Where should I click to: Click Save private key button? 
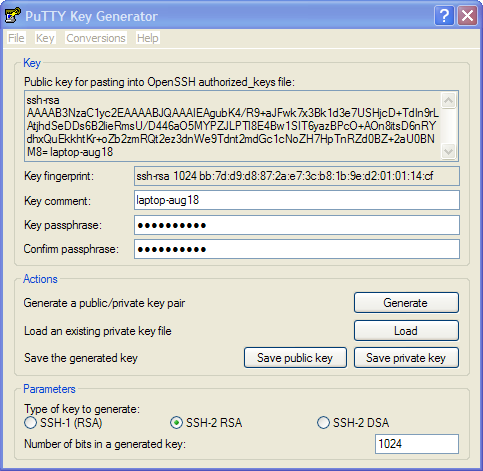pyautogui.click(x=406, y=358)
